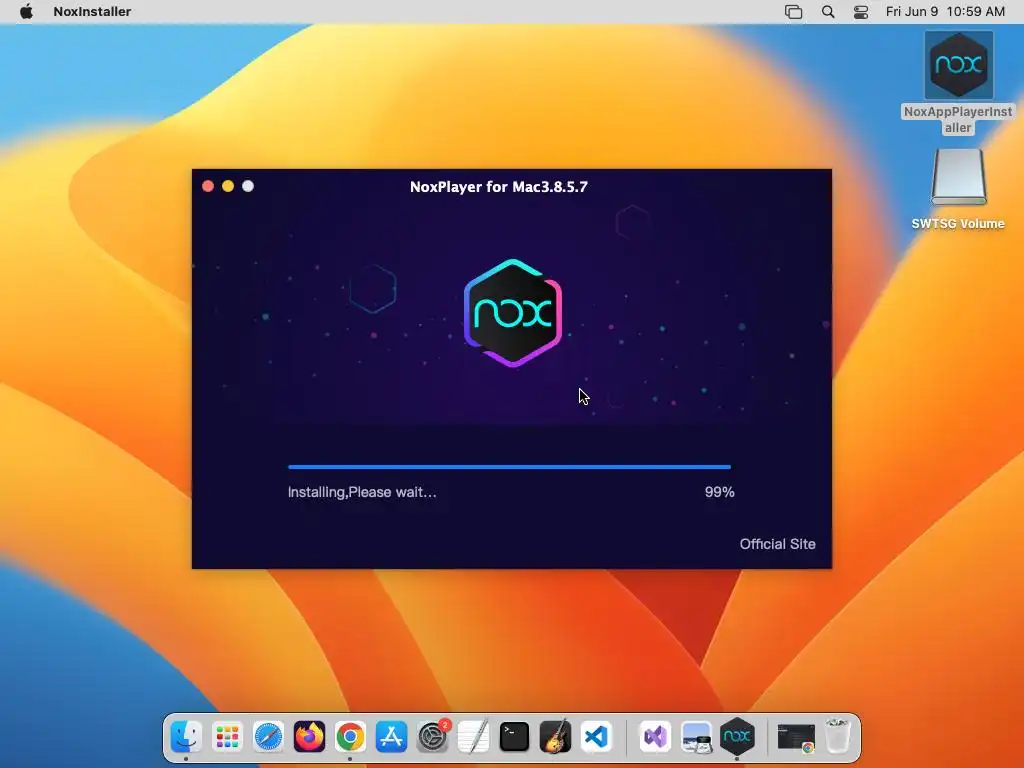1024x768 pixels.
Task: Click the NoxPlayer for Mac3.8.5.7 title
Action: pos(499,187)
